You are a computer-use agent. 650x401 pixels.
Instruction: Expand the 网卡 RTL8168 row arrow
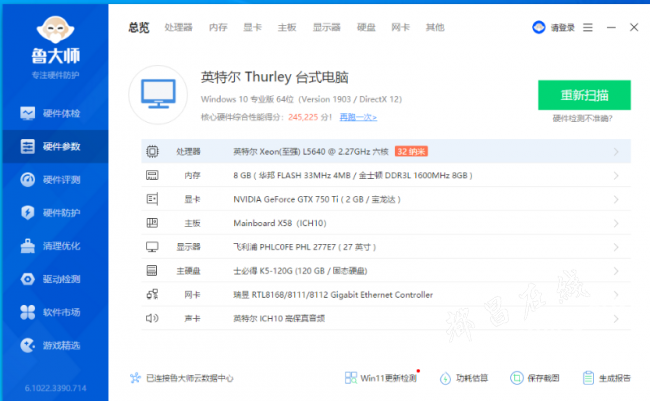[x=616, y=295]
